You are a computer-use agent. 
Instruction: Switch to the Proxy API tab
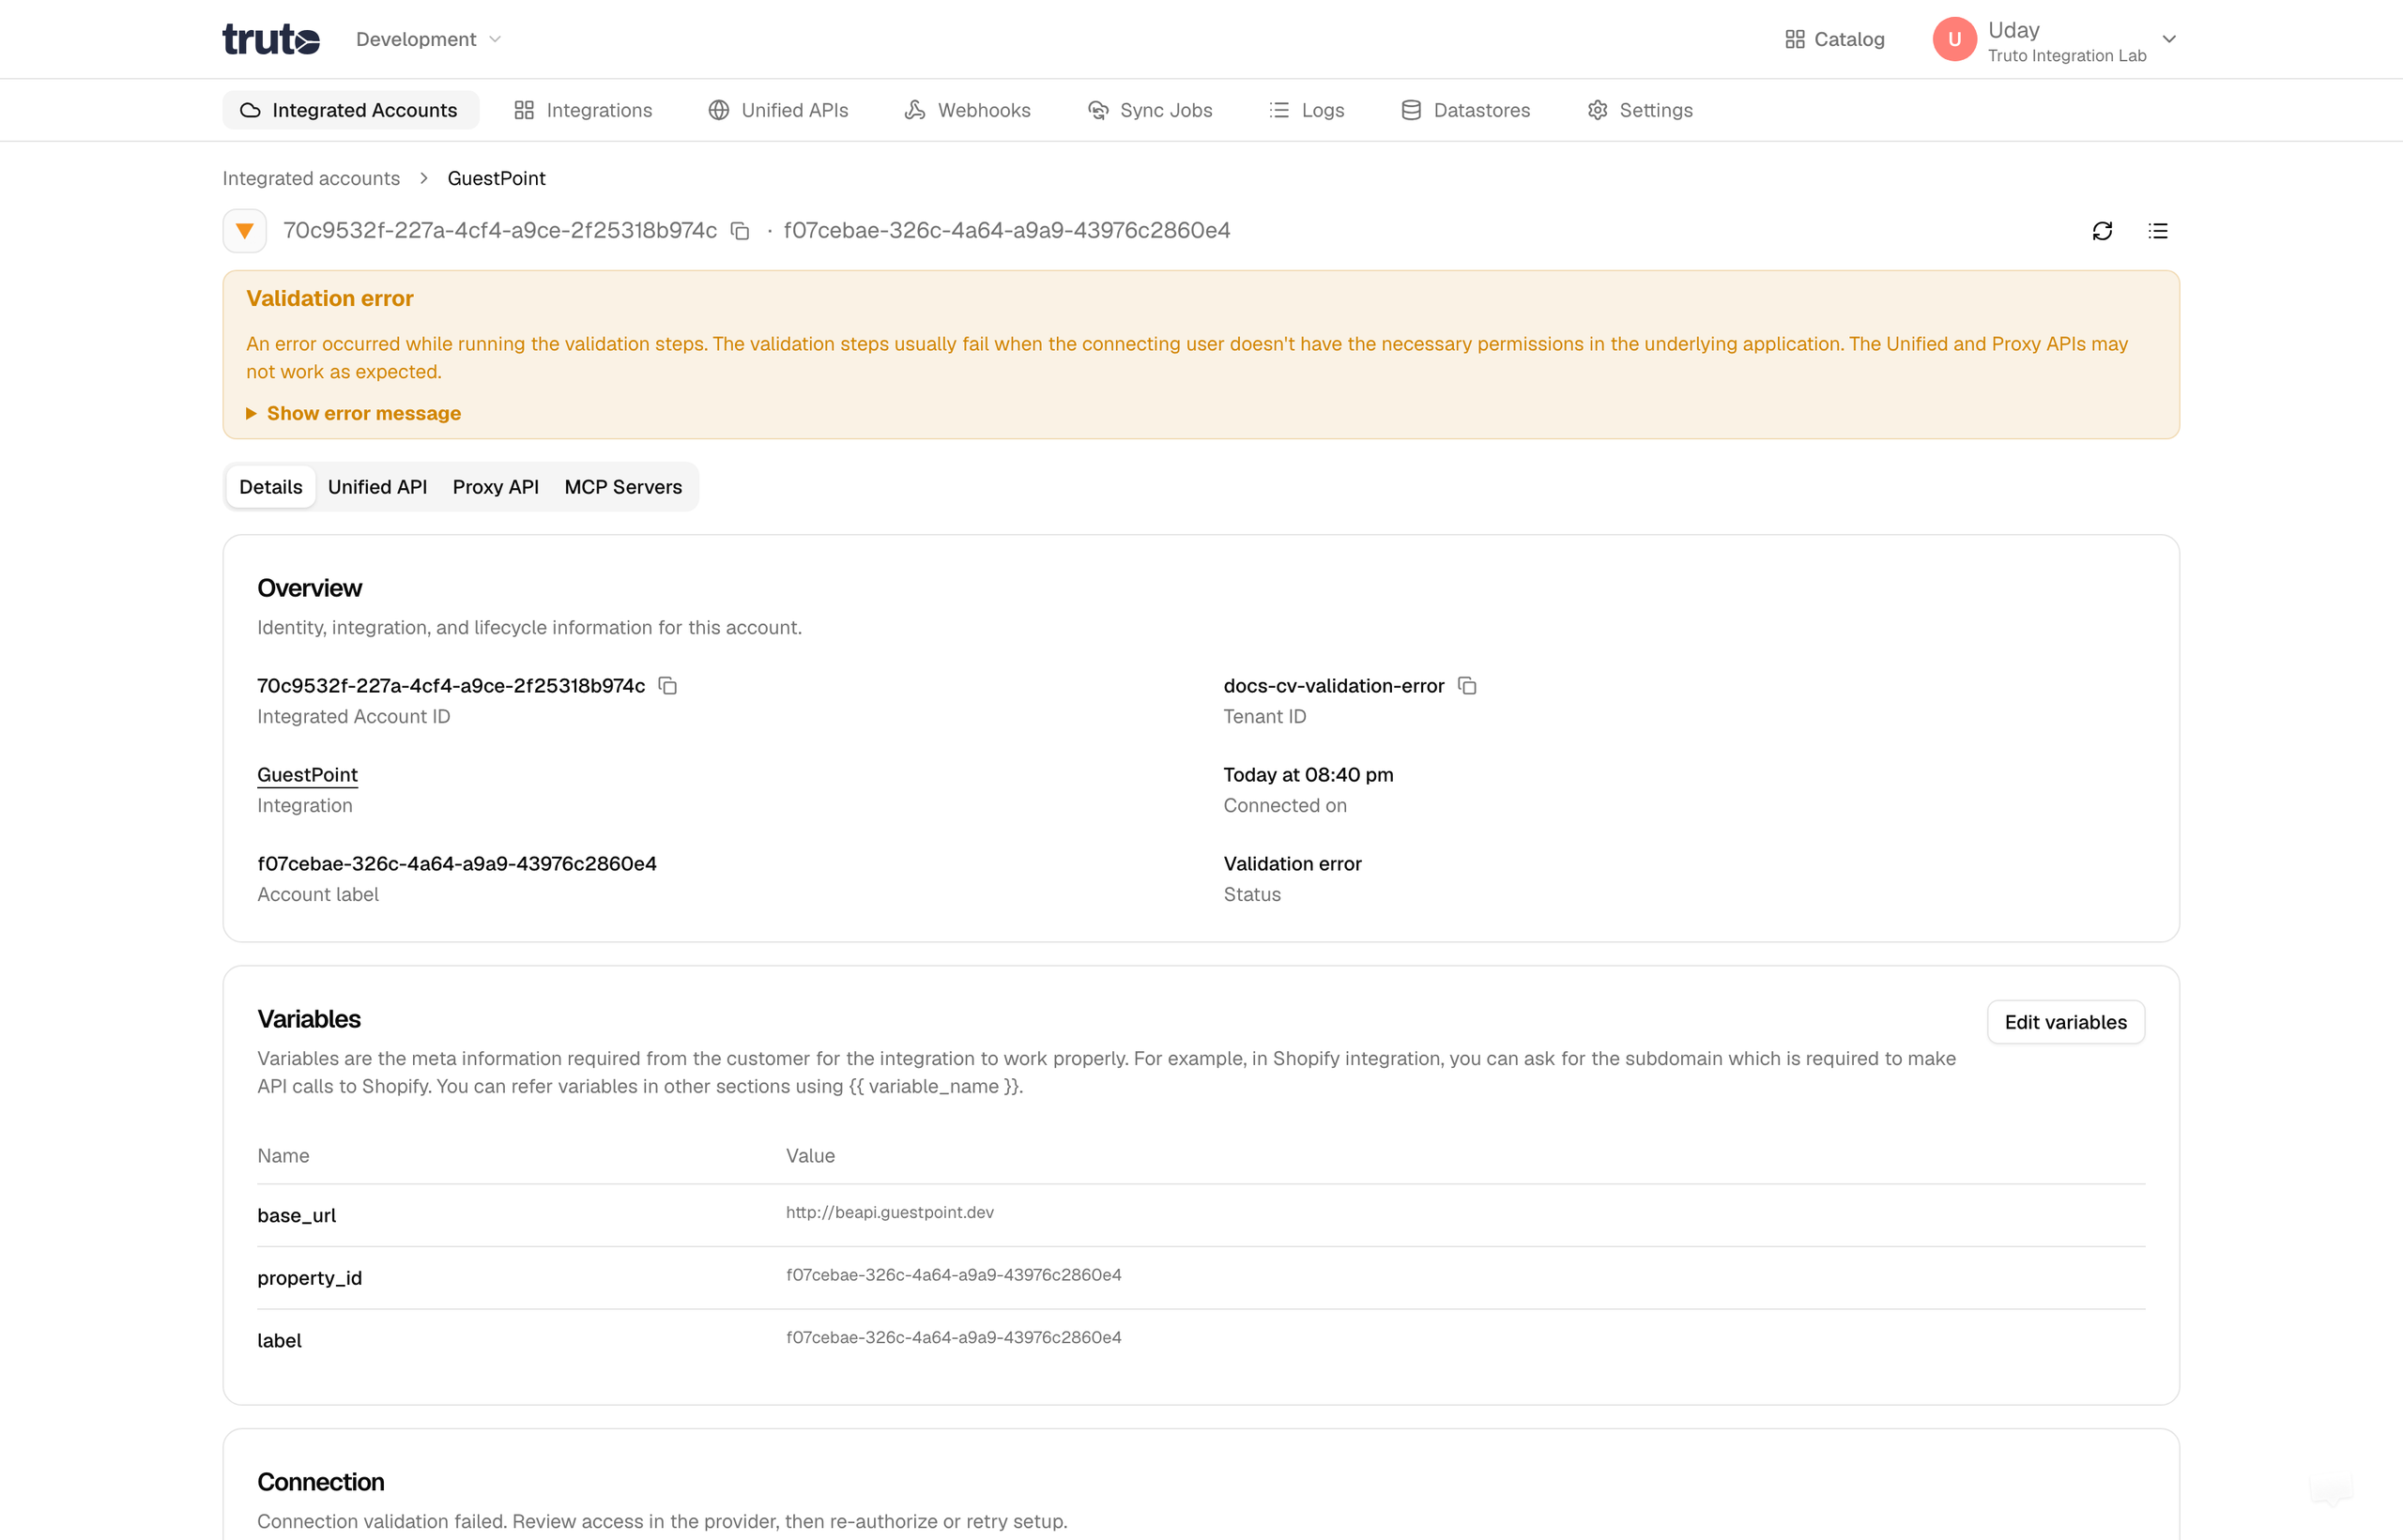(x=496, y=487)
